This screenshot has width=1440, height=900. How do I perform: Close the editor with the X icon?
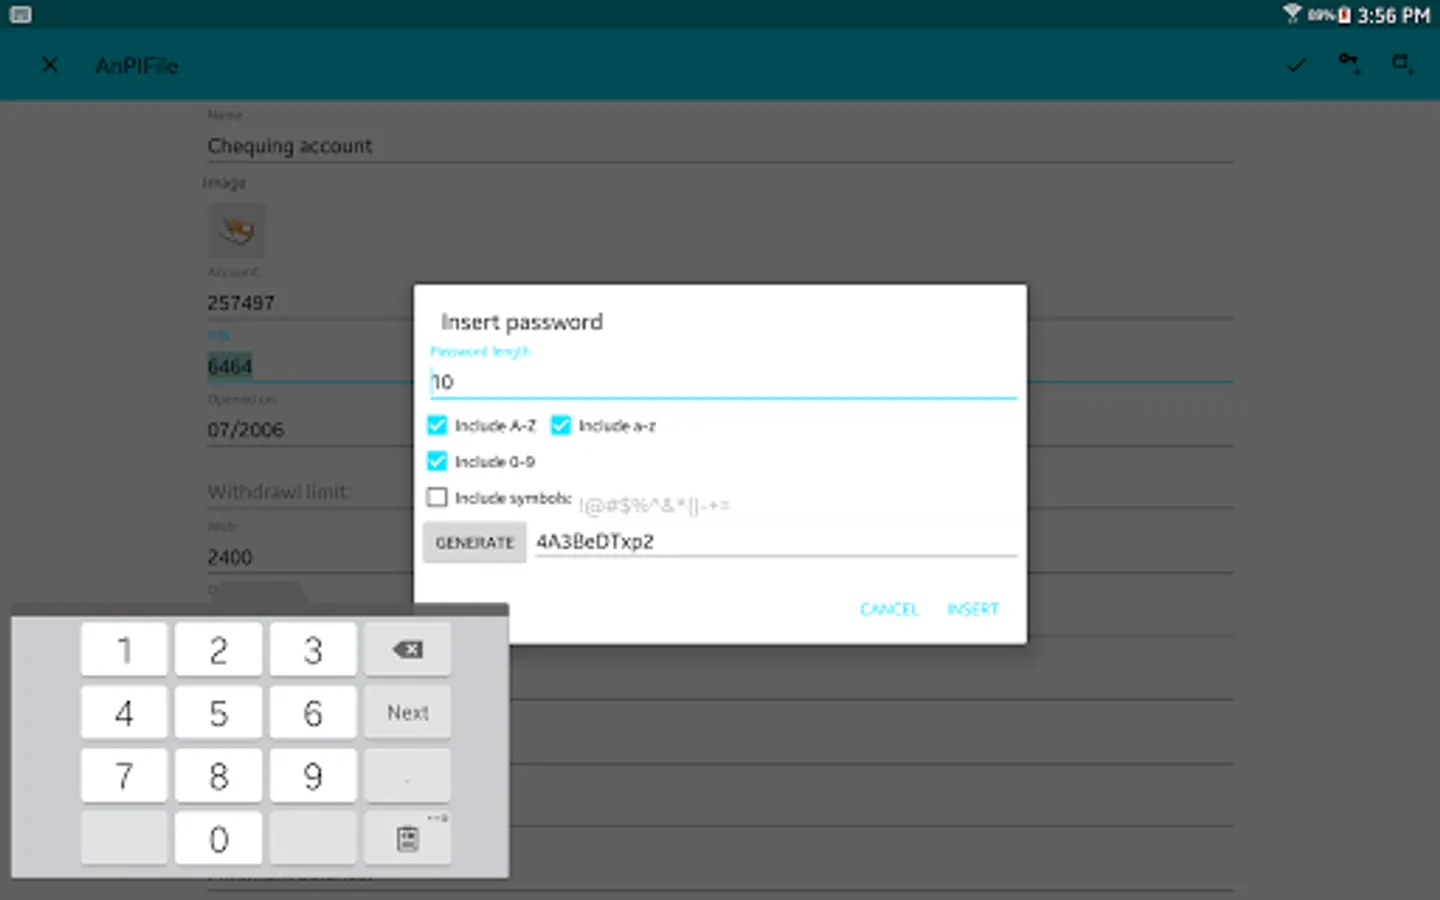pyautogui.click(x=49, y=65)
